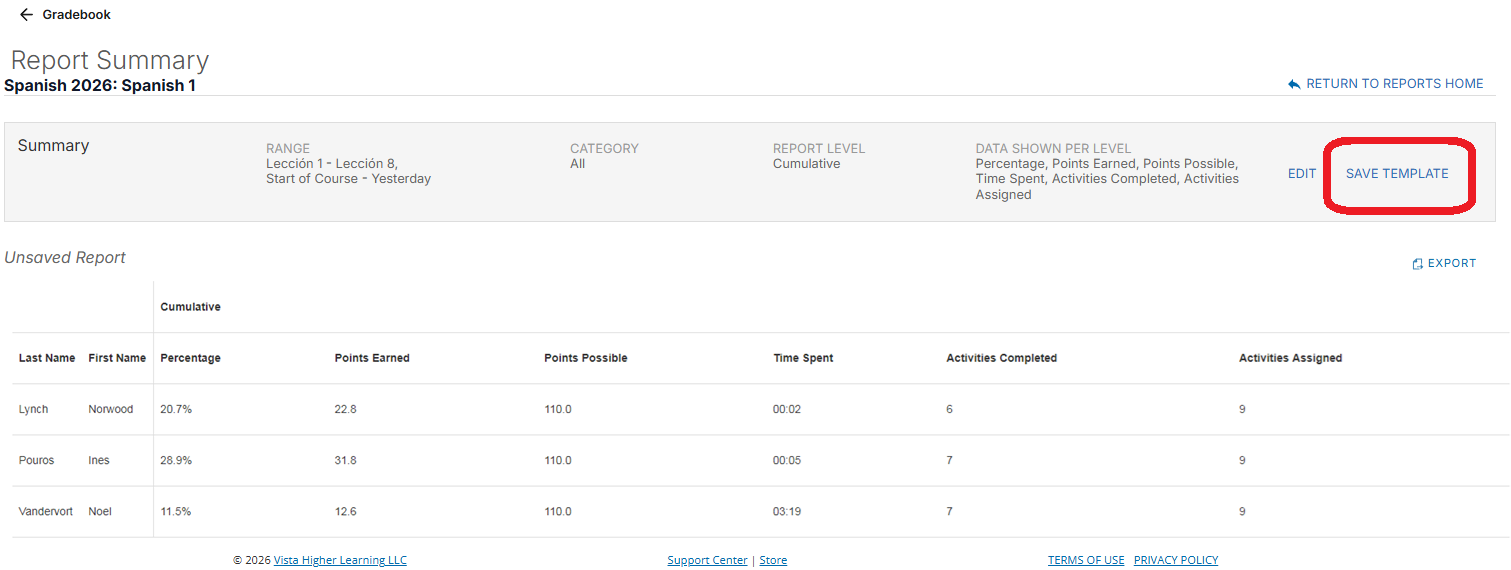1511x570 pixels.
Task: Select first name Ines
Action: pos(99,461)
